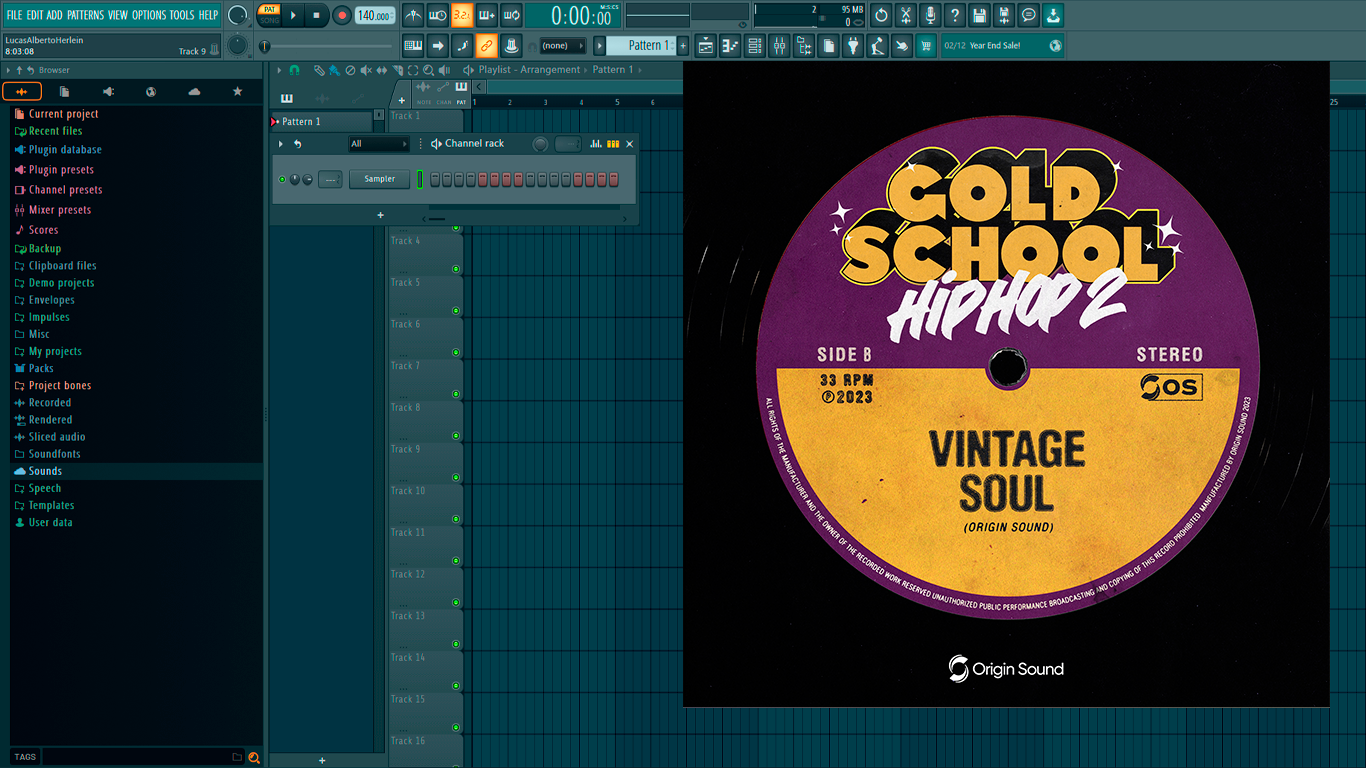The height and width of the screenshot is (768, 1366).
Task: Toggle the metronome icon
Action: pyautogui.click(x=412, y=15)
